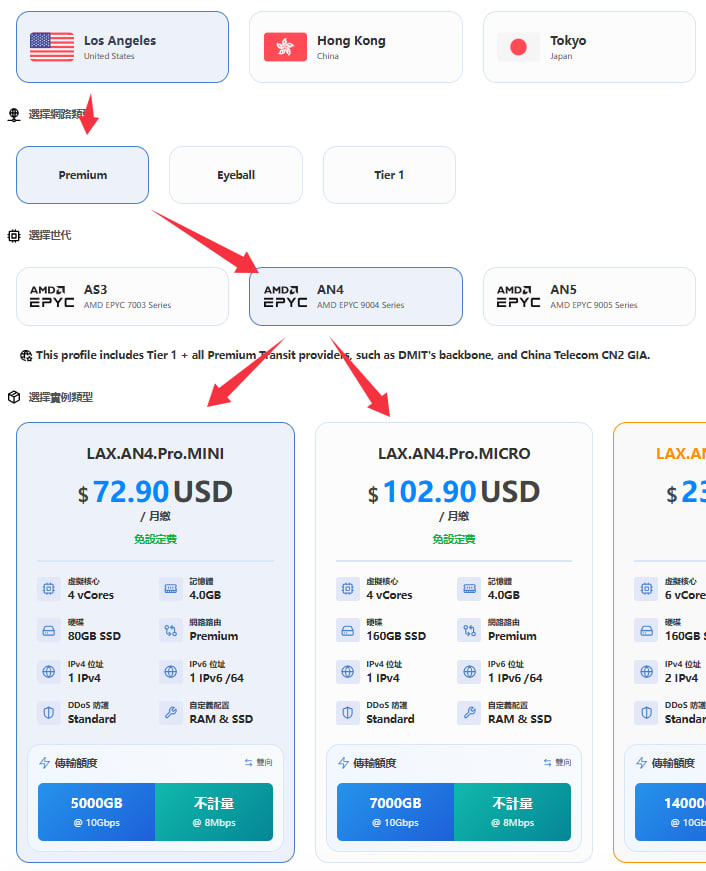Click the $72.90 USD price
706x871 pixels.
point(156,492)
